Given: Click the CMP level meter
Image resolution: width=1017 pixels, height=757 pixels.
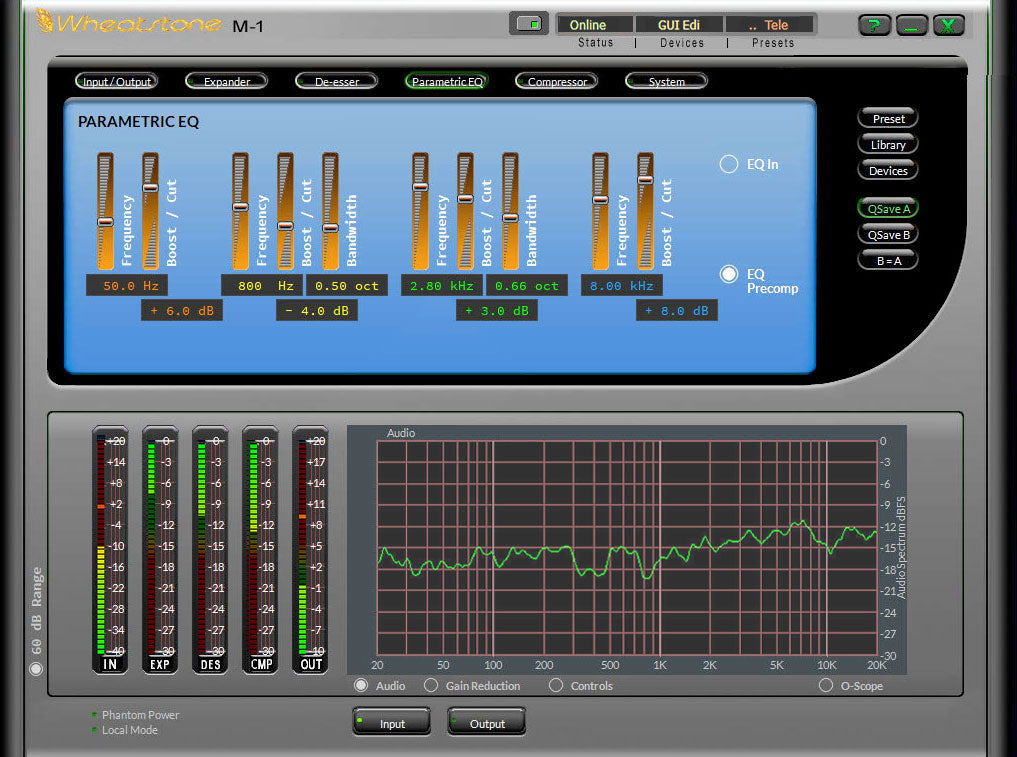Looking at the screenshot, I should point(260,550).
